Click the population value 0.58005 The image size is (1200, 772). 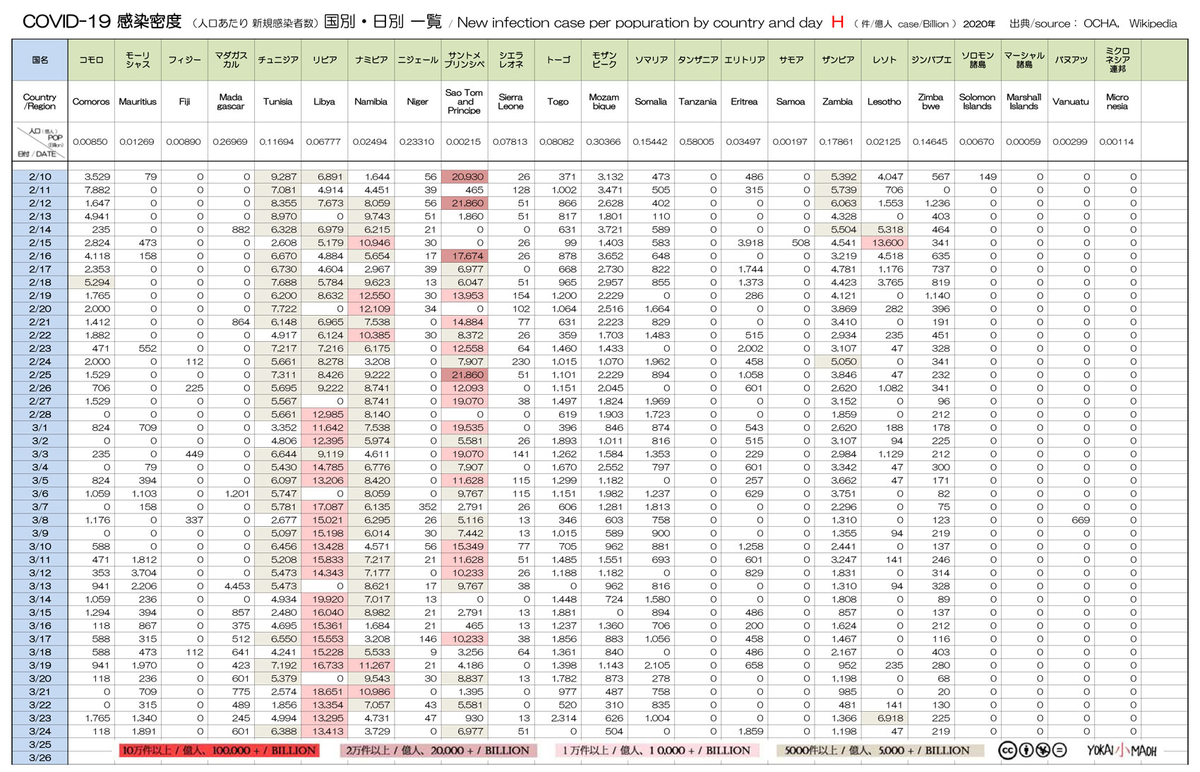(697, 143)
